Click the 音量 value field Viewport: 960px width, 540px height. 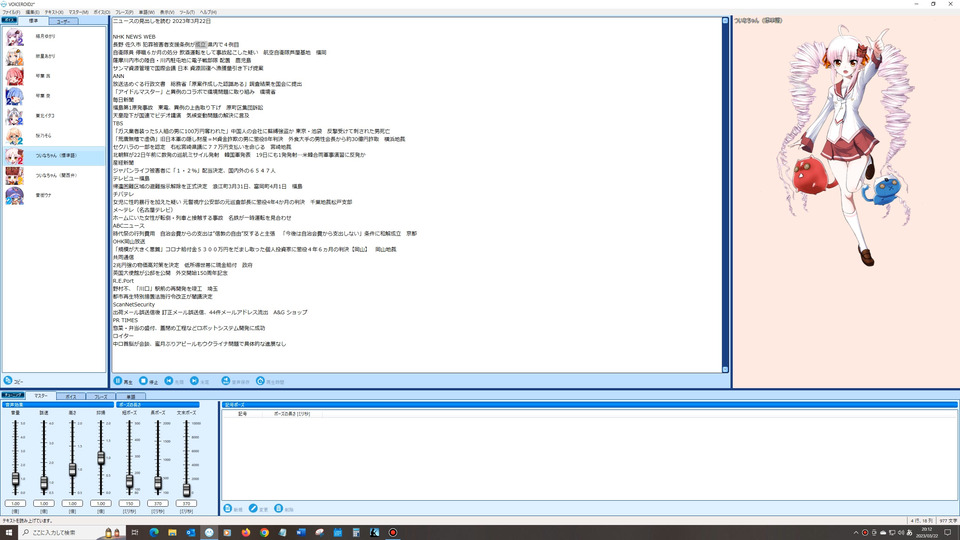point(15,503)
